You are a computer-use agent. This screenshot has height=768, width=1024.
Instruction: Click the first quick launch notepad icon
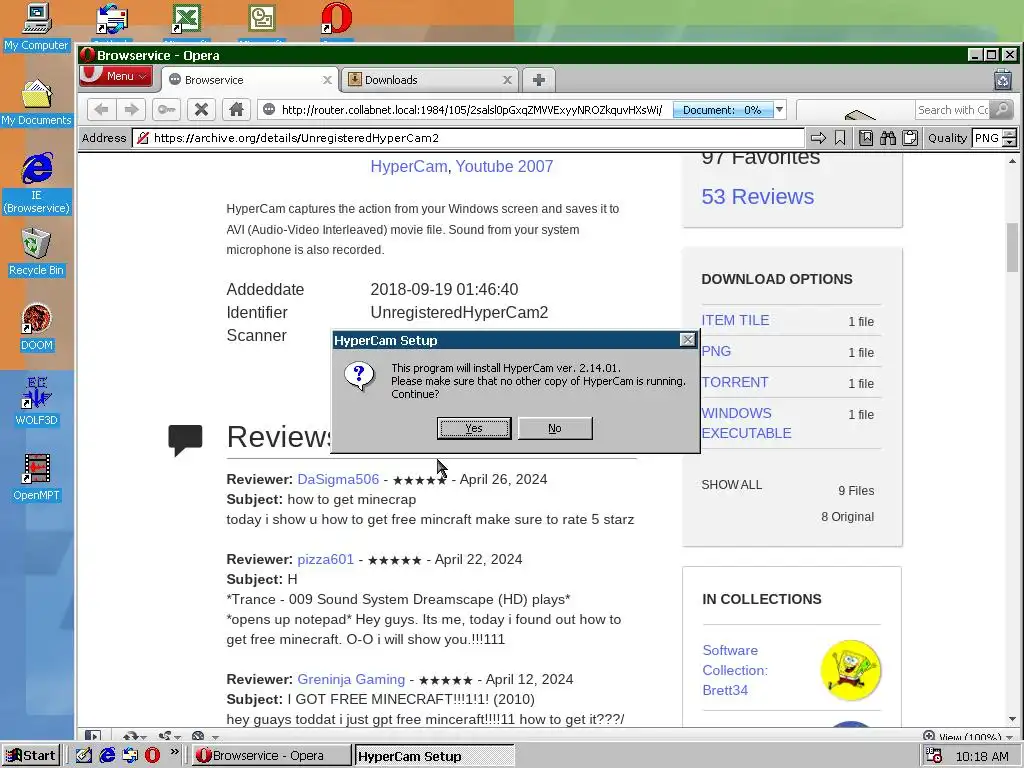pyautogui.click(x=84, y=756)
